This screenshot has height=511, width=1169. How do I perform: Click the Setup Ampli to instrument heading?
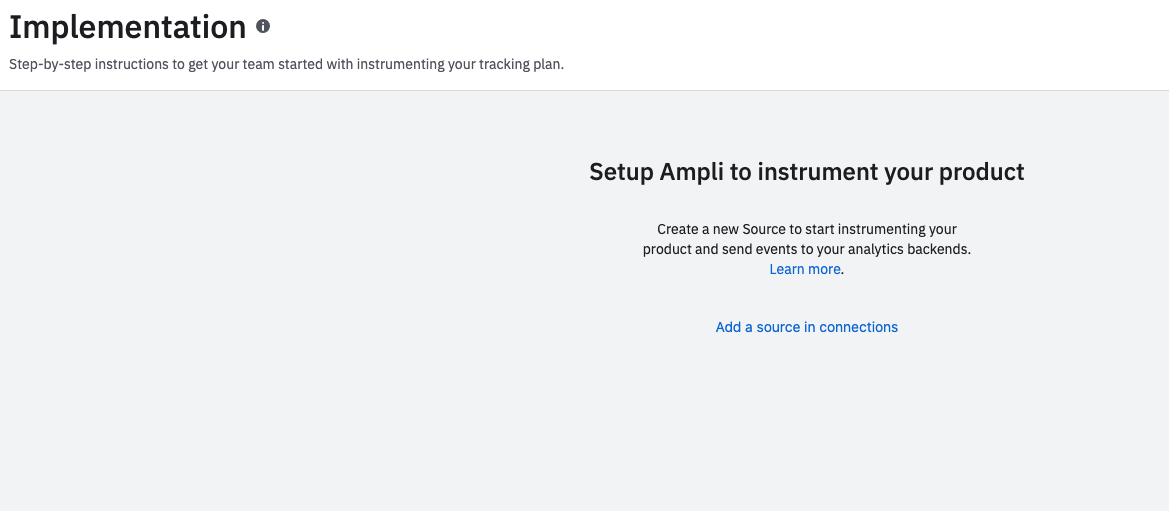click(806, 172)
